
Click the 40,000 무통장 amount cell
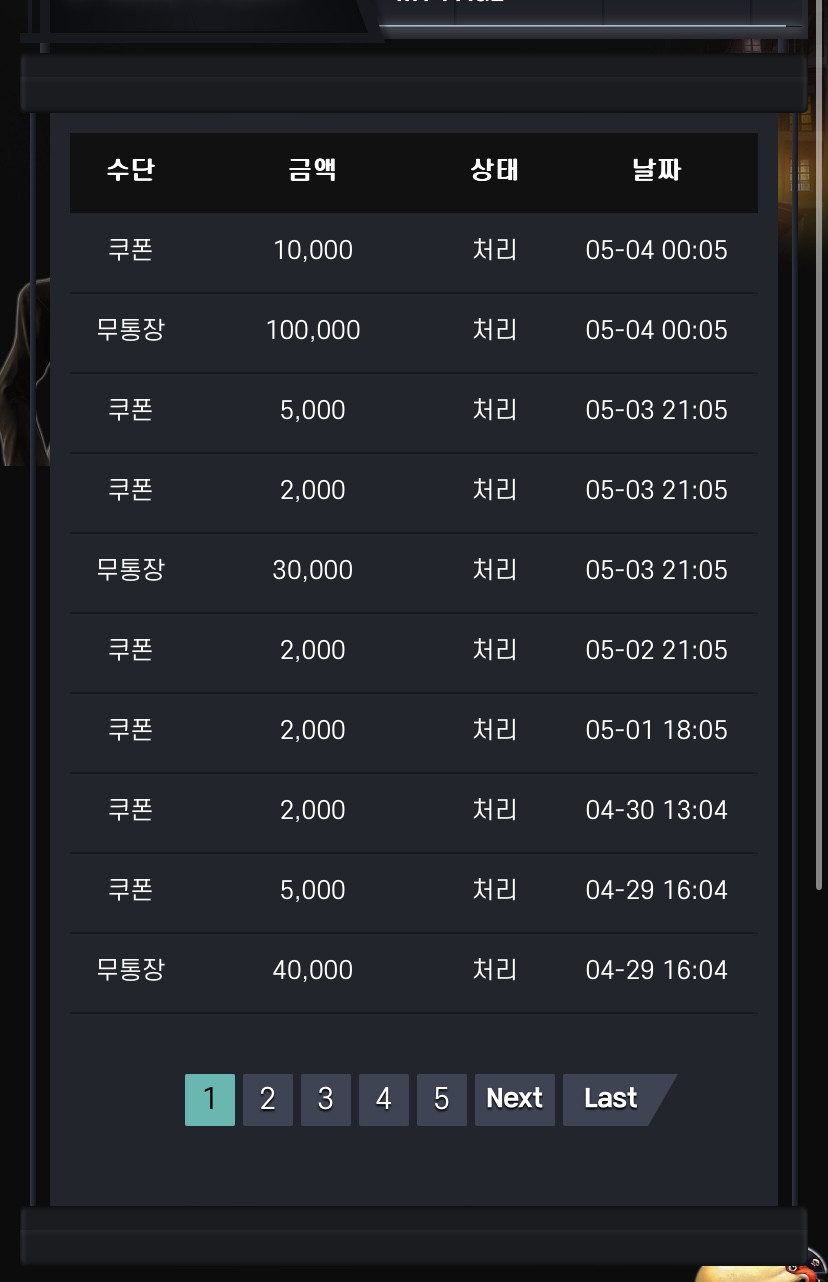(313, 970)
